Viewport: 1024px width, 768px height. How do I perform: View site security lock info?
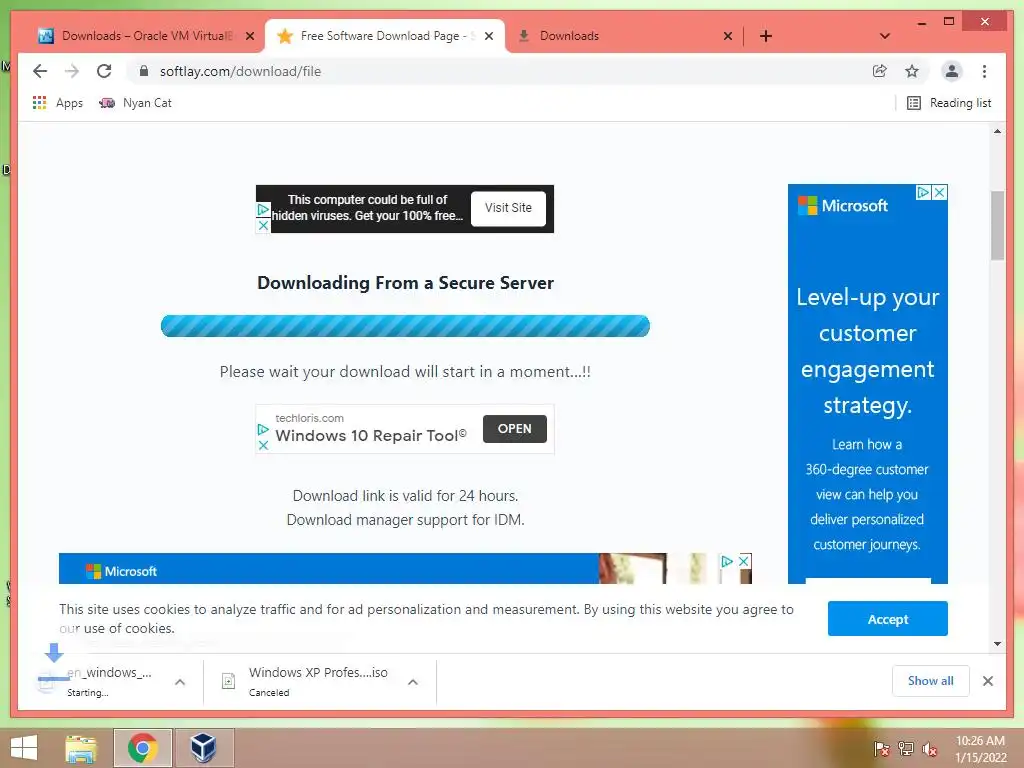pyautogui.click(x=144, y=71)
